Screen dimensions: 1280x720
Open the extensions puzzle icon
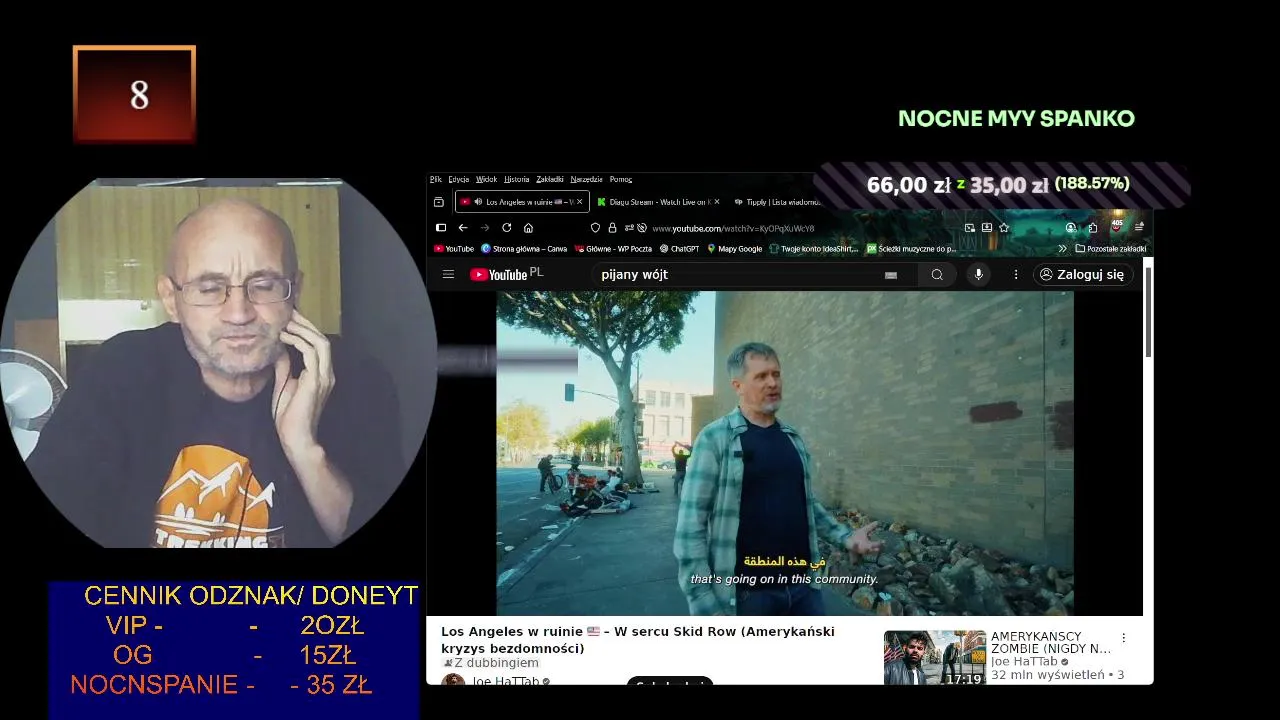click(1093, 228)
